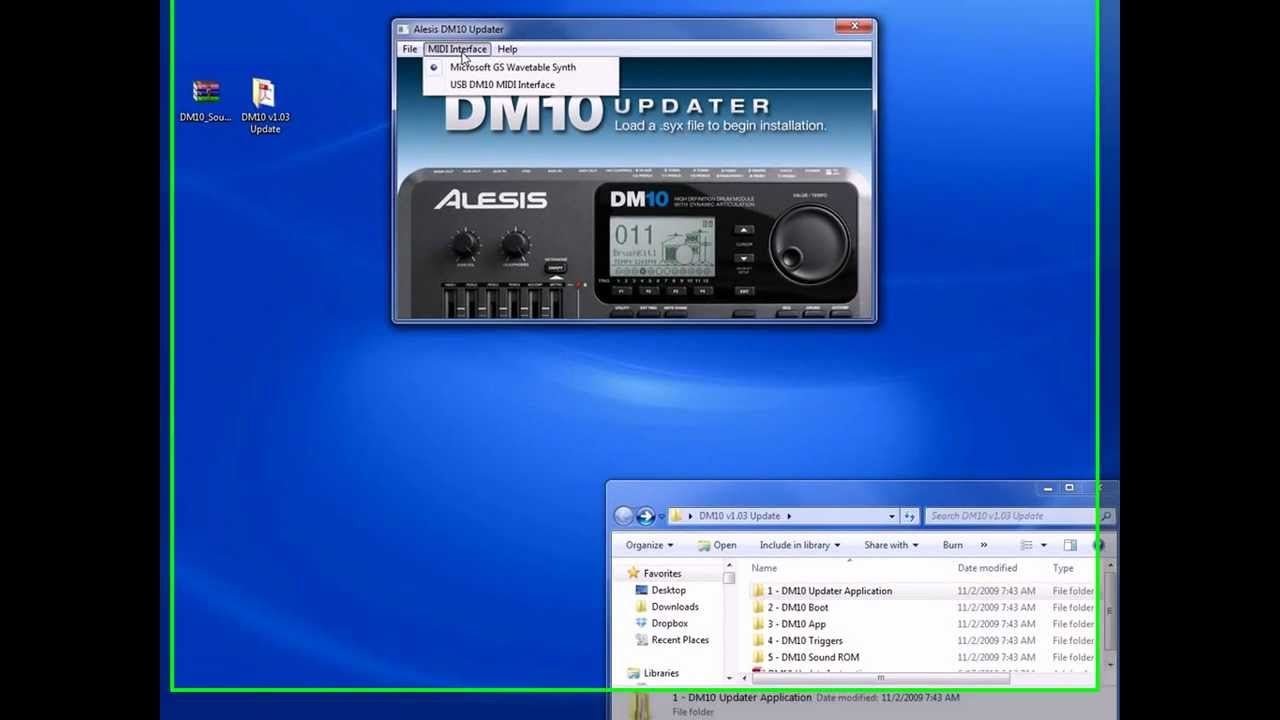Select the folder icon of 1 - DM10 Updater Application
The height and width of the screenshot is (720, 1280).
758,591
